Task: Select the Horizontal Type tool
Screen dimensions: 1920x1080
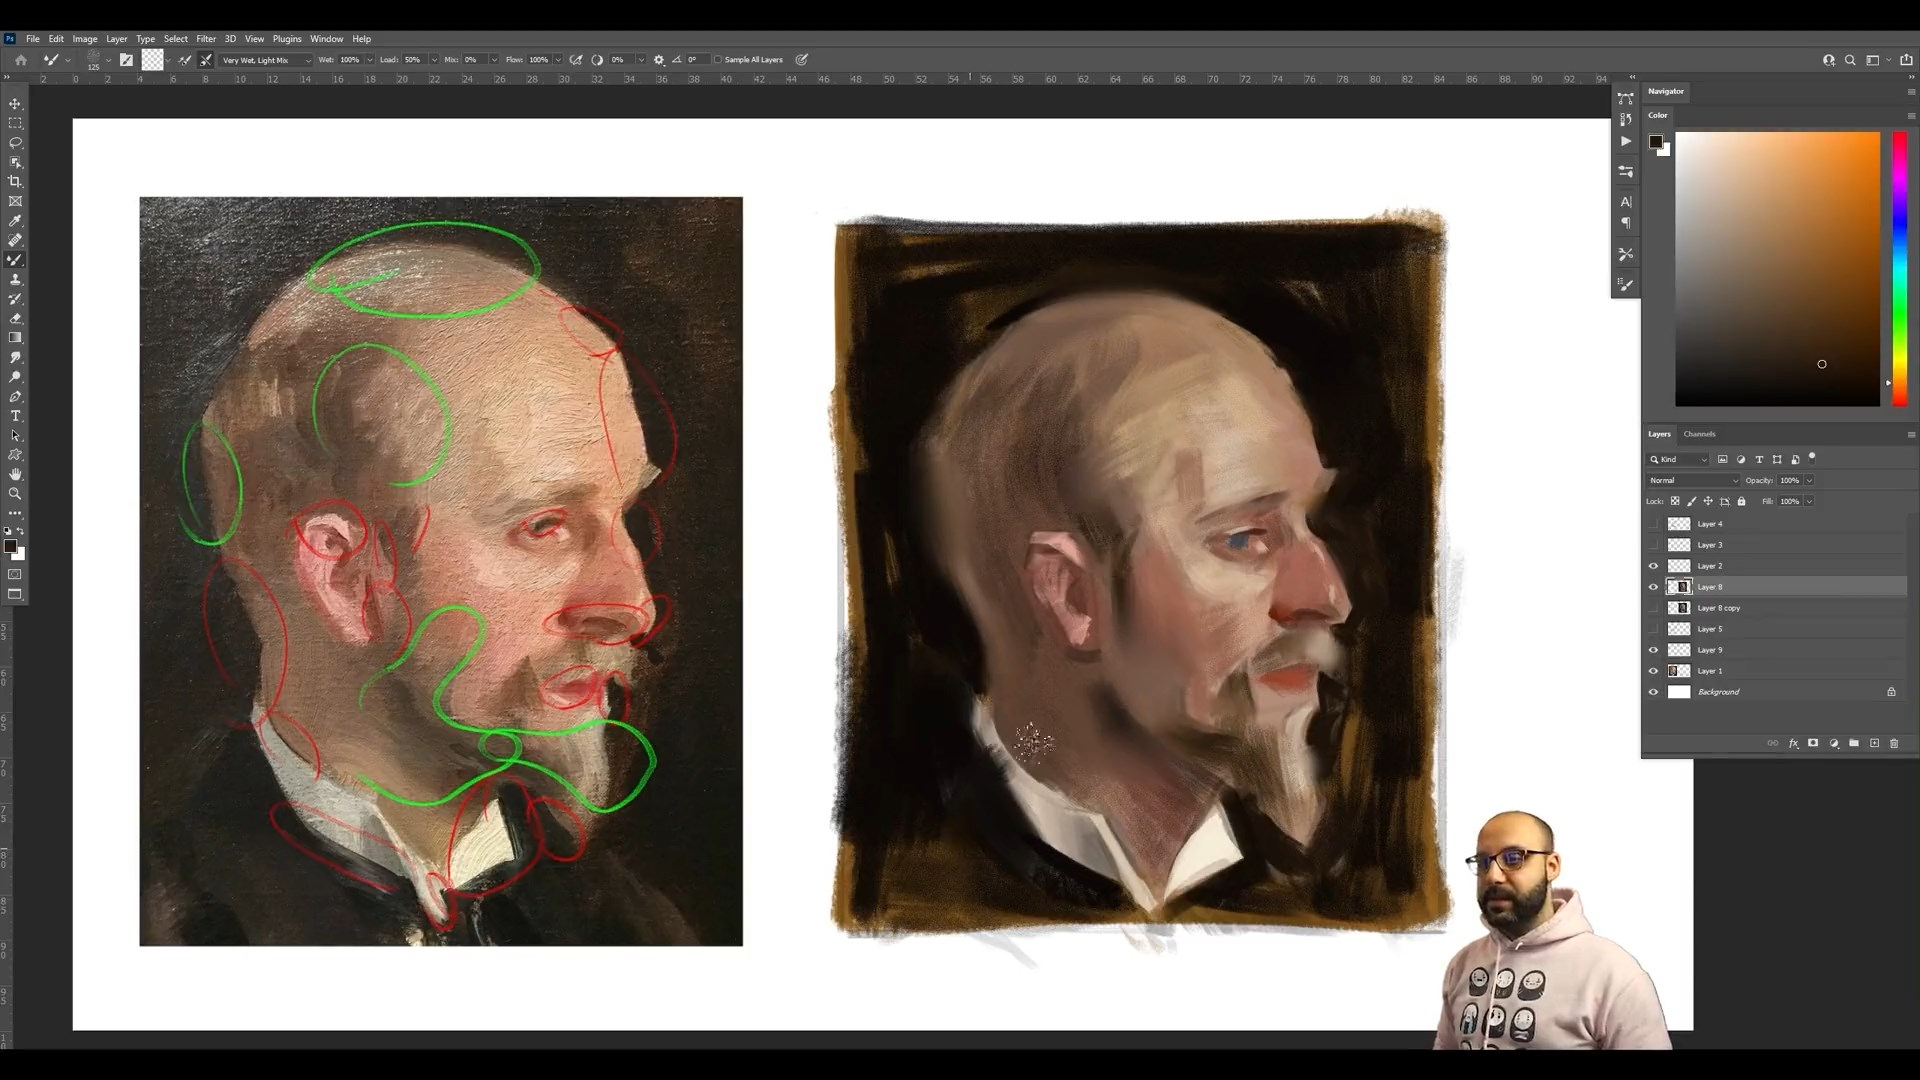Action: 15,416
